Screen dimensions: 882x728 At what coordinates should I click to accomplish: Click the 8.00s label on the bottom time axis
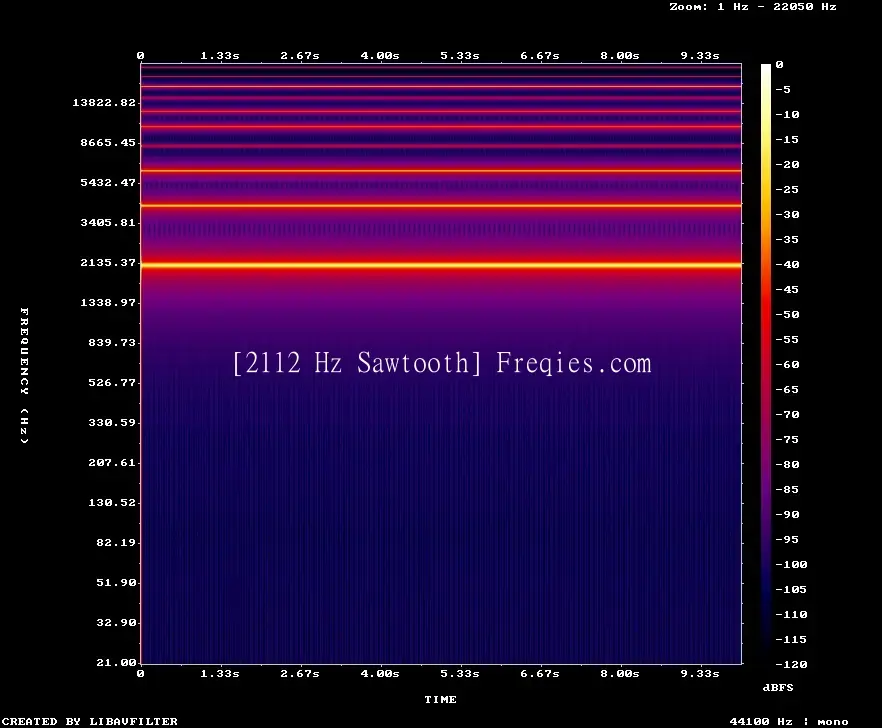pyautogui.click(x=619, y=673)
